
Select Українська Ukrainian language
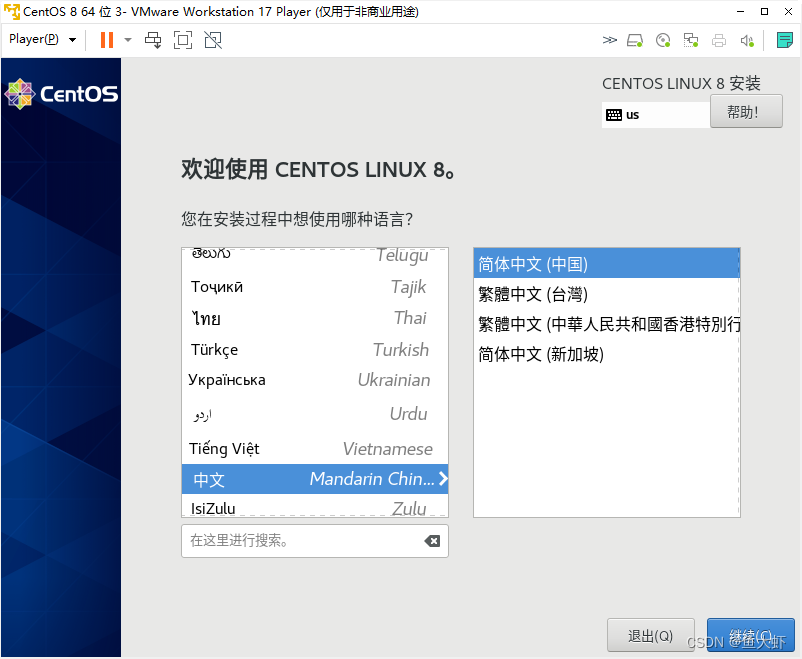point(315,380)
